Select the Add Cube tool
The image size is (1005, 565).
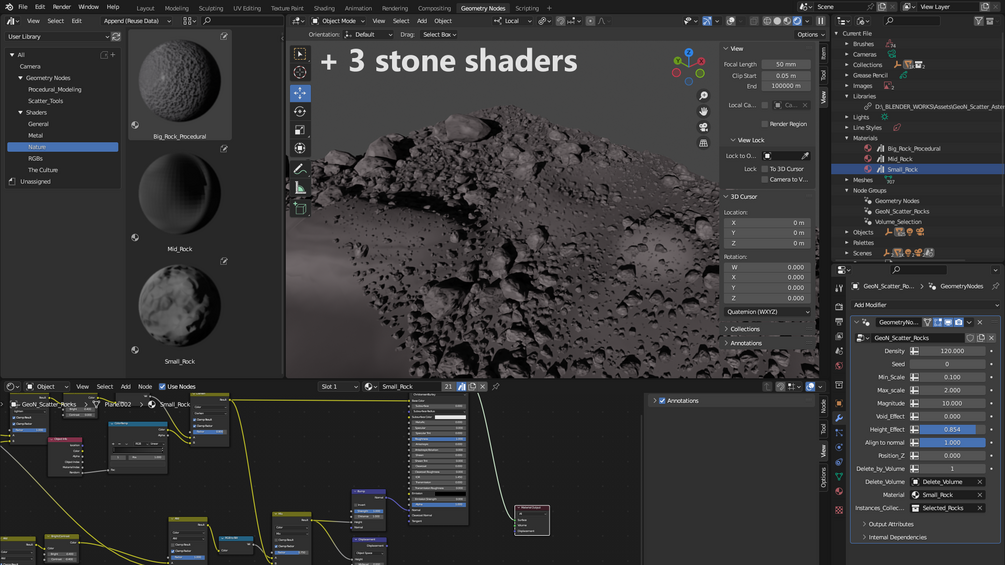(x=299, y=208)
